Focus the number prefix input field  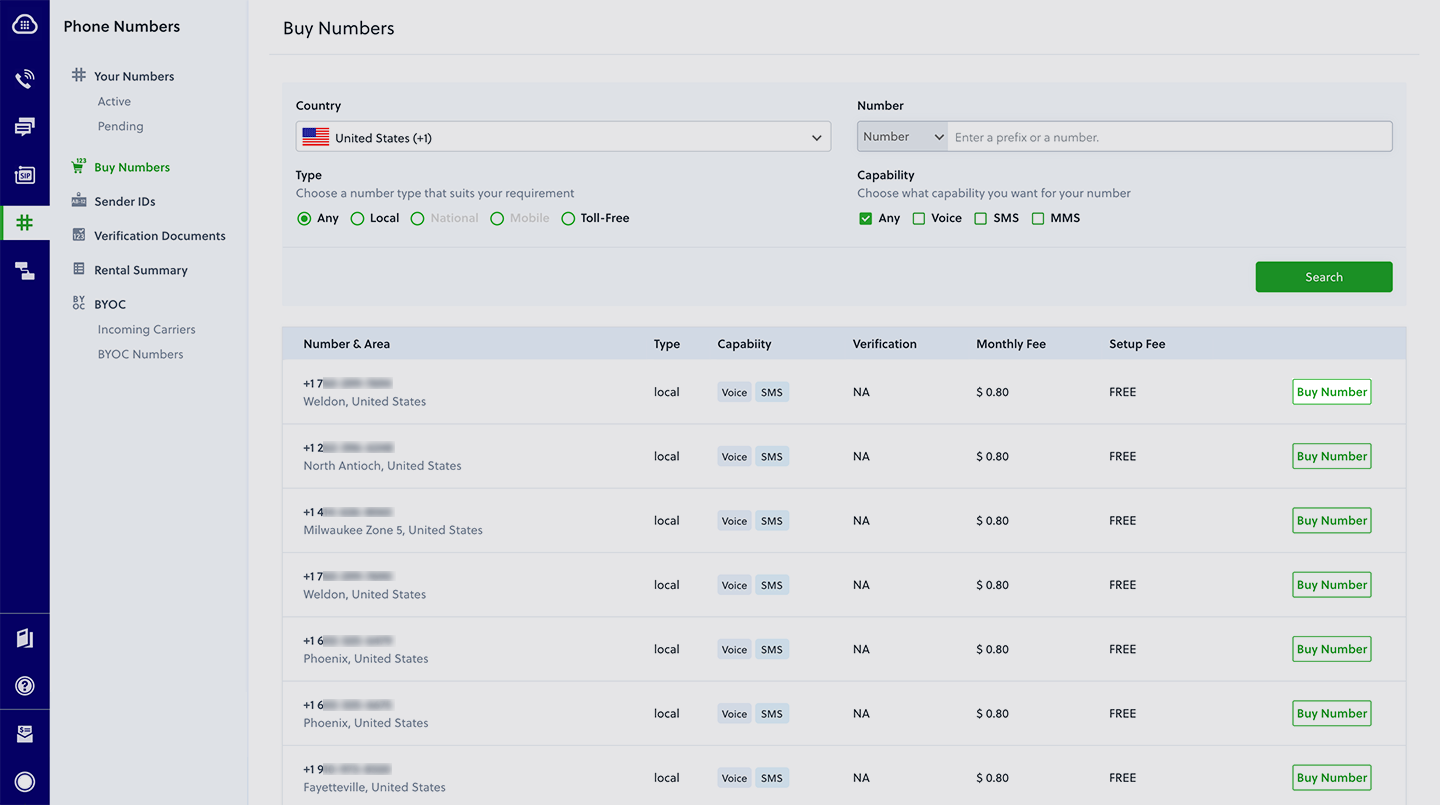[x=1168, y=137]
